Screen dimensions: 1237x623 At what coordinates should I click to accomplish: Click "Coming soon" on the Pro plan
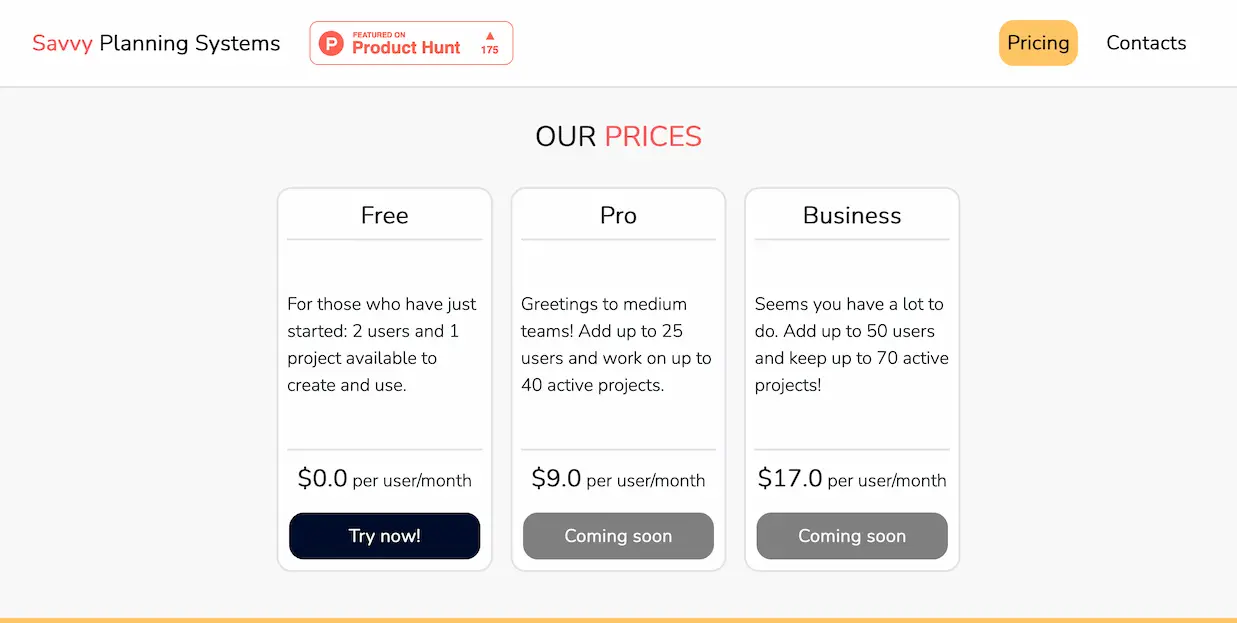[618, 536]
